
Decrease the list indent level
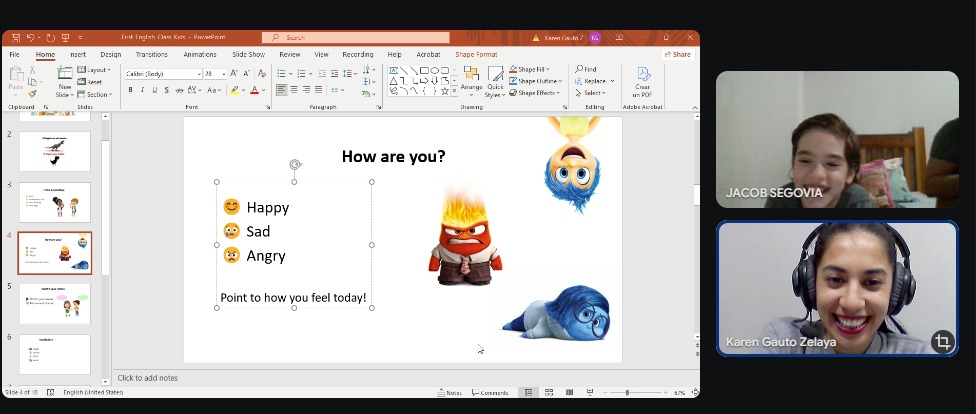pos(323,73)
